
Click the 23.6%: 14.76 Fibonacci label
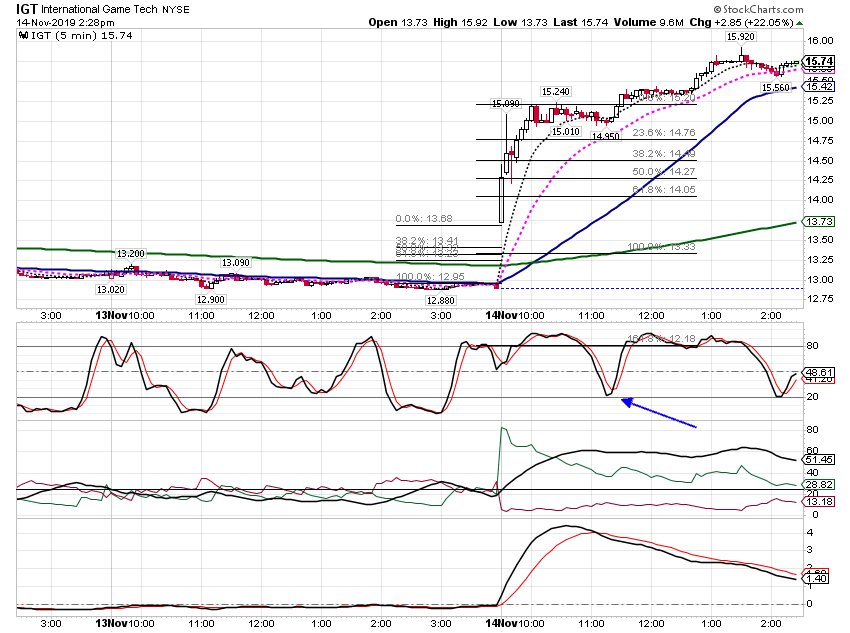(x=664, y=133)
